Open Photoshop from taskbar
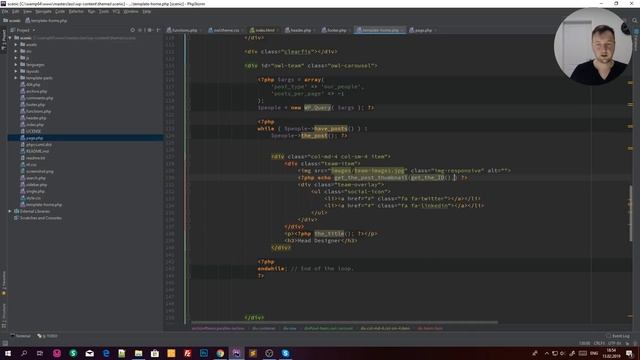 point(204,353)
